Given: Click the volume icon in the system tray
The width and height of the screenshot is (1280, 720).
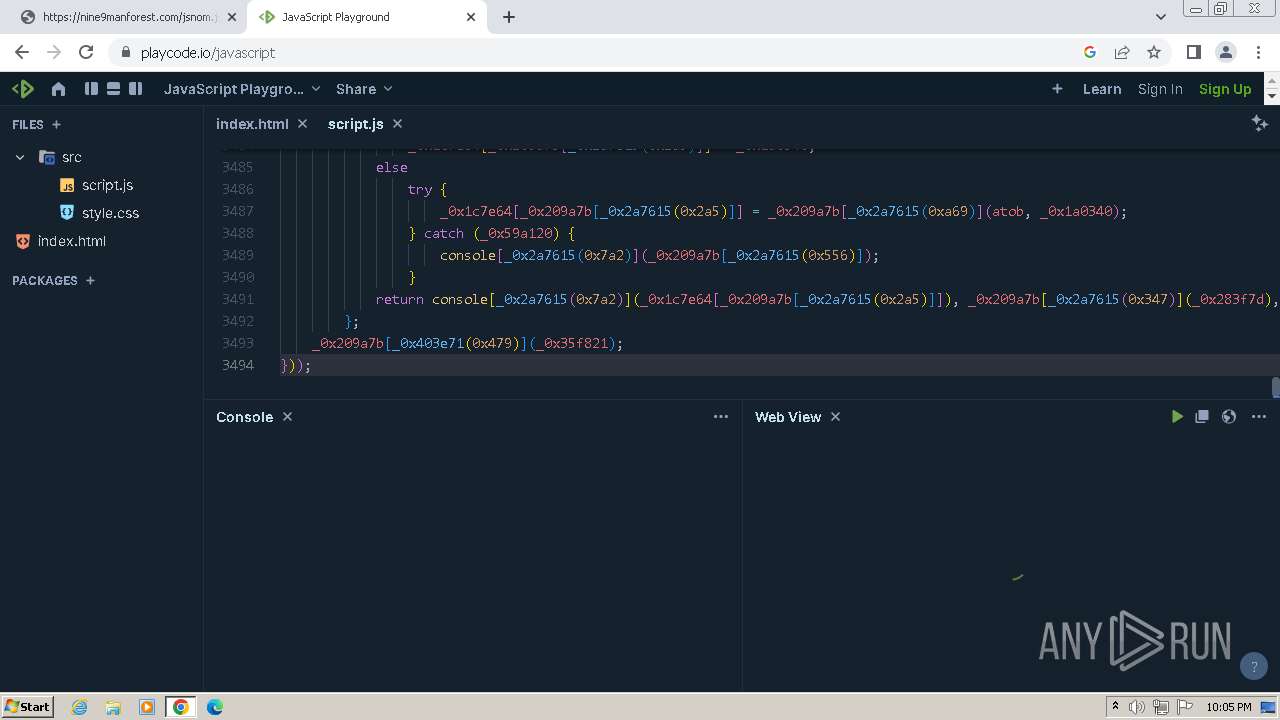Looking at the screenshot, I should point(1137,707).
